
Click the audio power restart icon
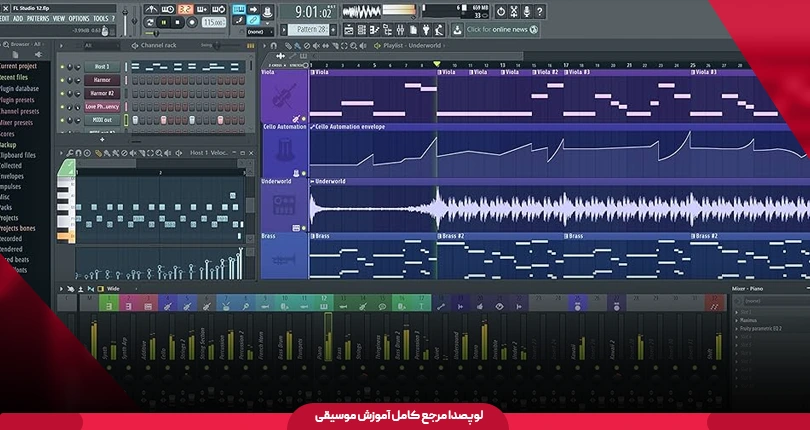click(501, 11)
